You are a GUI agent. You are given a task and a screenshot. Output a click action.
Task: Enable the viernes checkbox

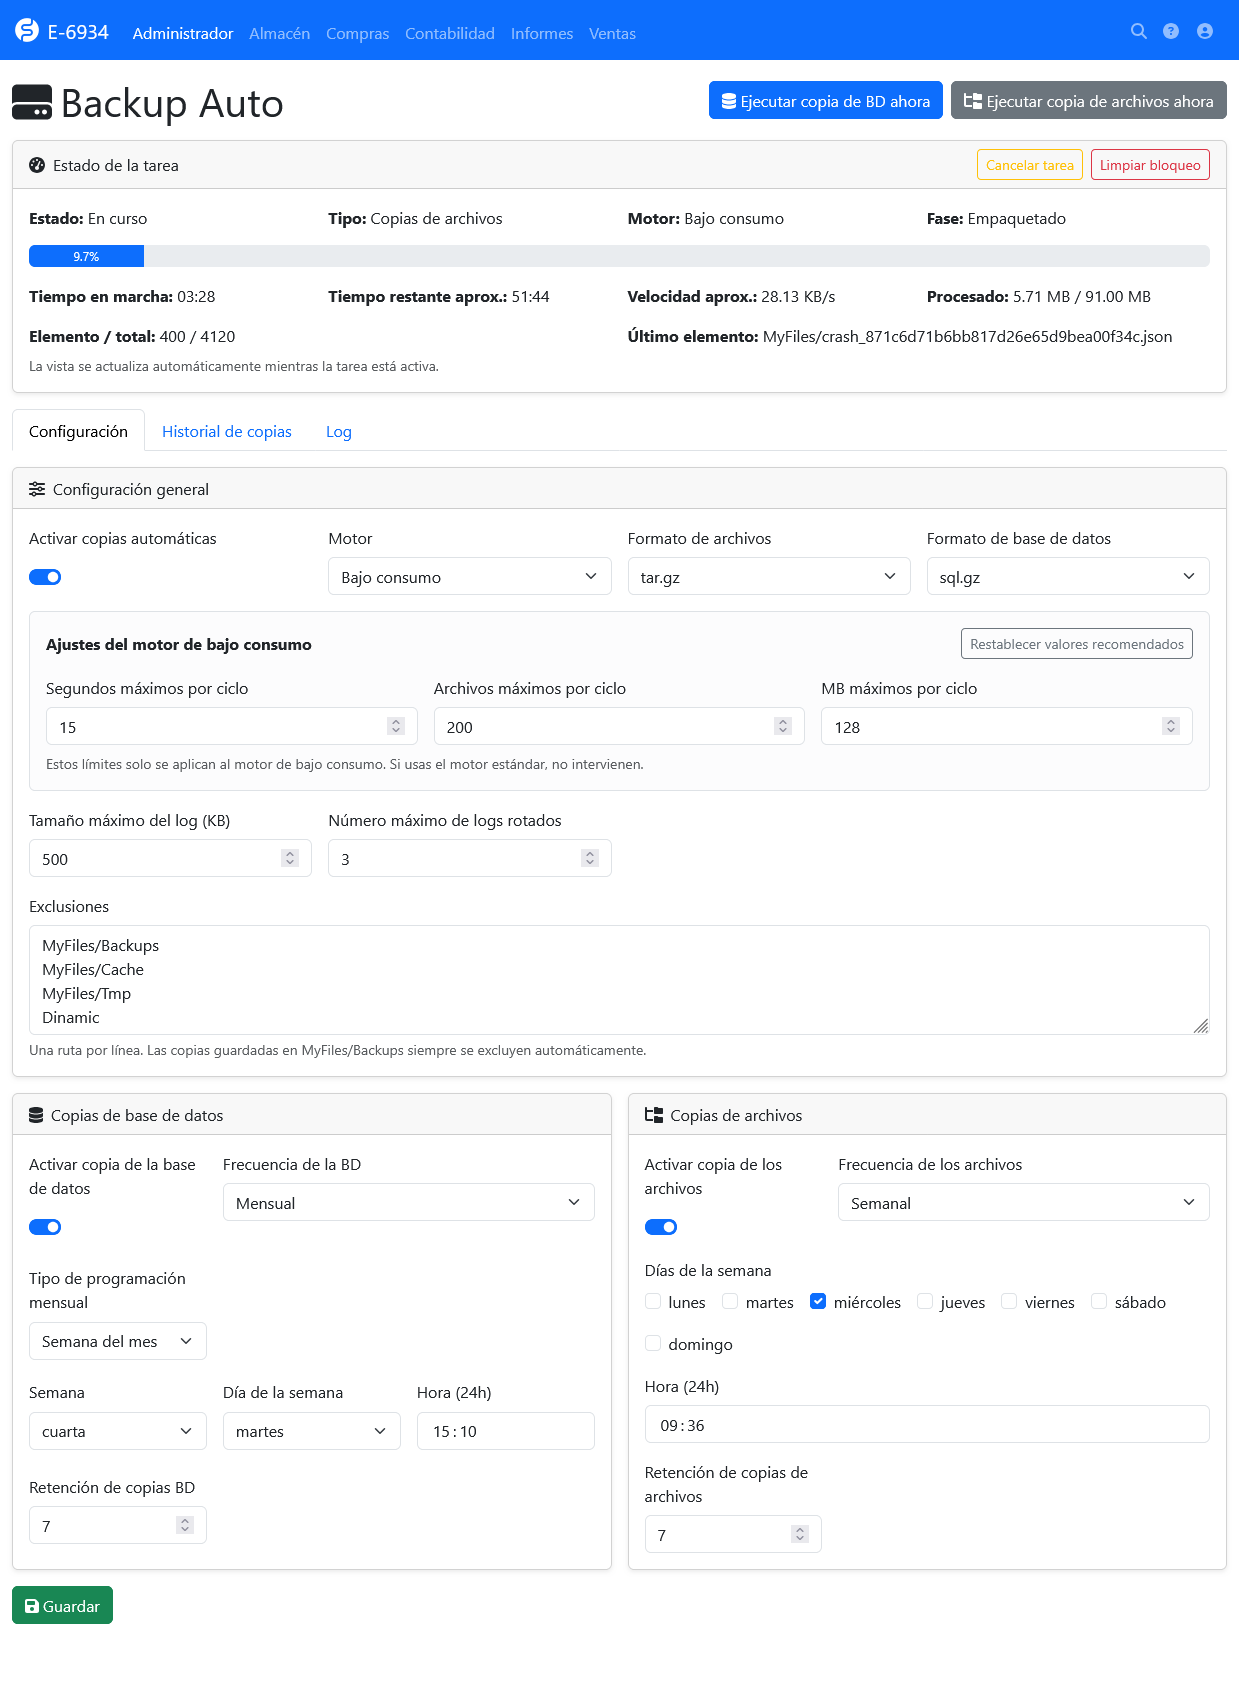(1009, 1301)
